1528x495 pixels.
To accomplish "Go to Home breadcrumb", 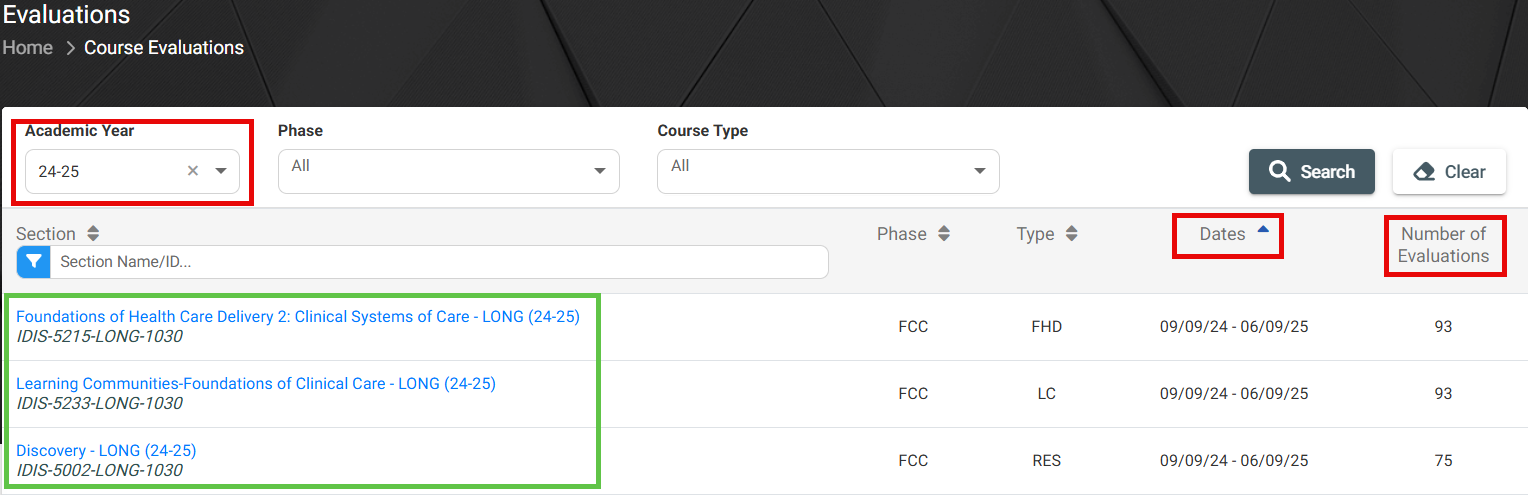I will tap(28, 48).
